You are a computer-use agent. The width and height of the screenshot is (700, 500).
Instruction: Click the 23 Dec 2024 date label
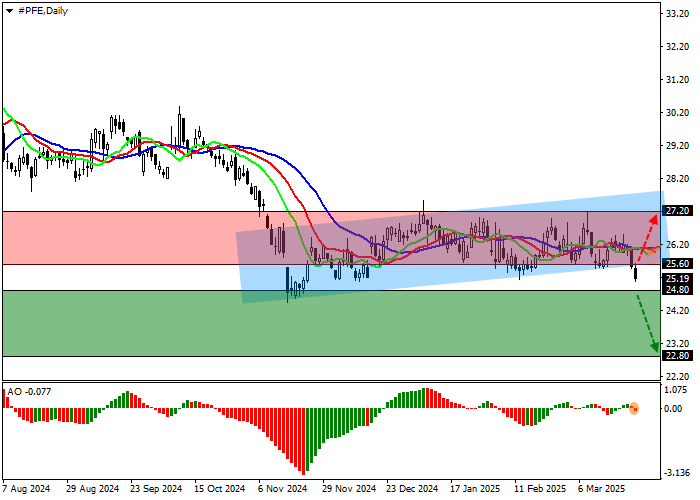[412, 490]
